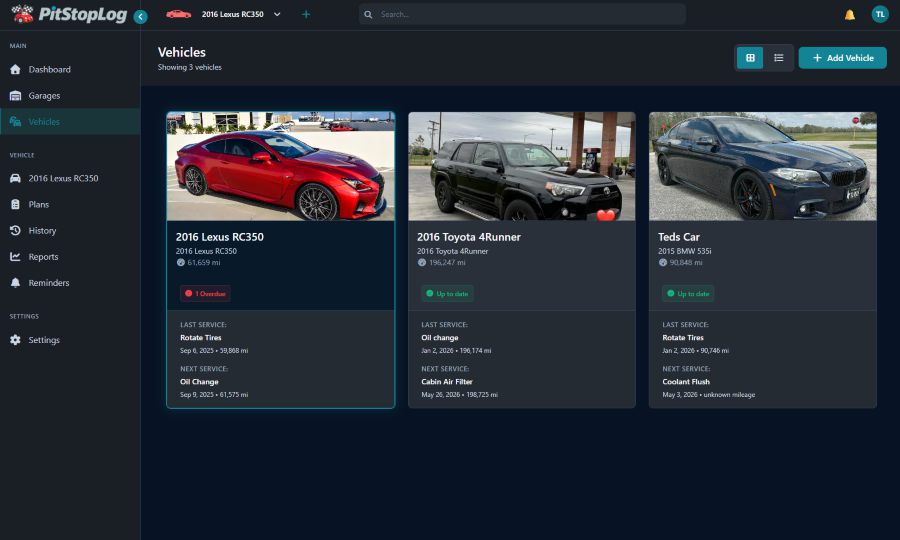The width and height of the screenshot is (900, 540).
Task: Go to Dashboard in the sidebar
Action: click(x=70, y=69)
